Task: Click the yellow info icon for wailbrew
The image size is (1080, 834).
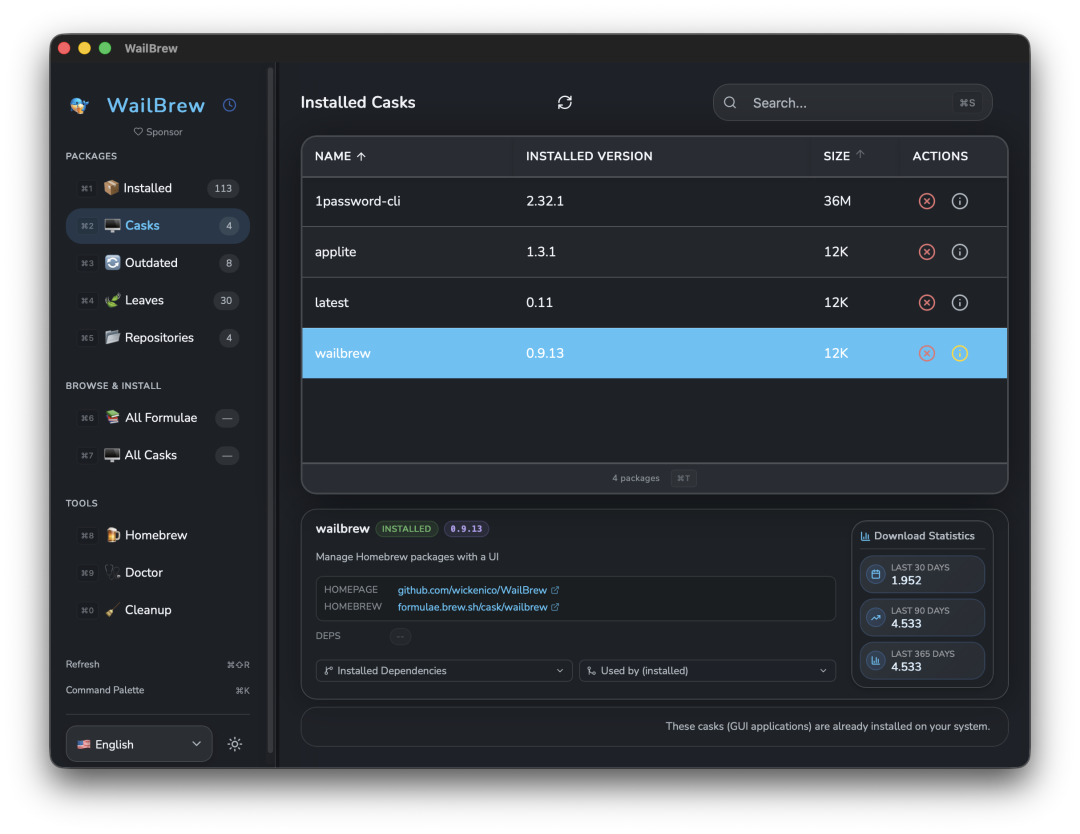Action: point(959,353)
